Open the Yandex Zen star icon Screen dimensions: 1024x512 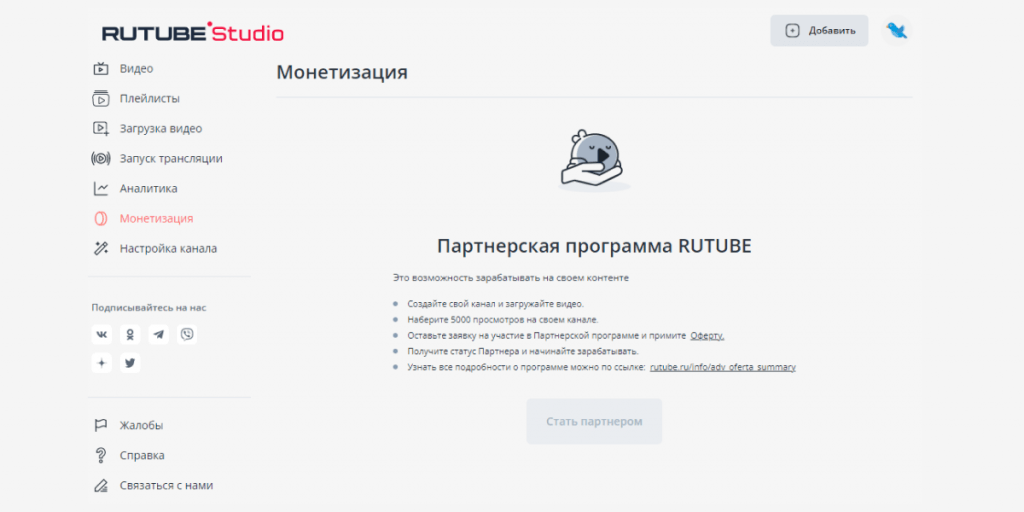pyautogui.click(x=101, y=363)
